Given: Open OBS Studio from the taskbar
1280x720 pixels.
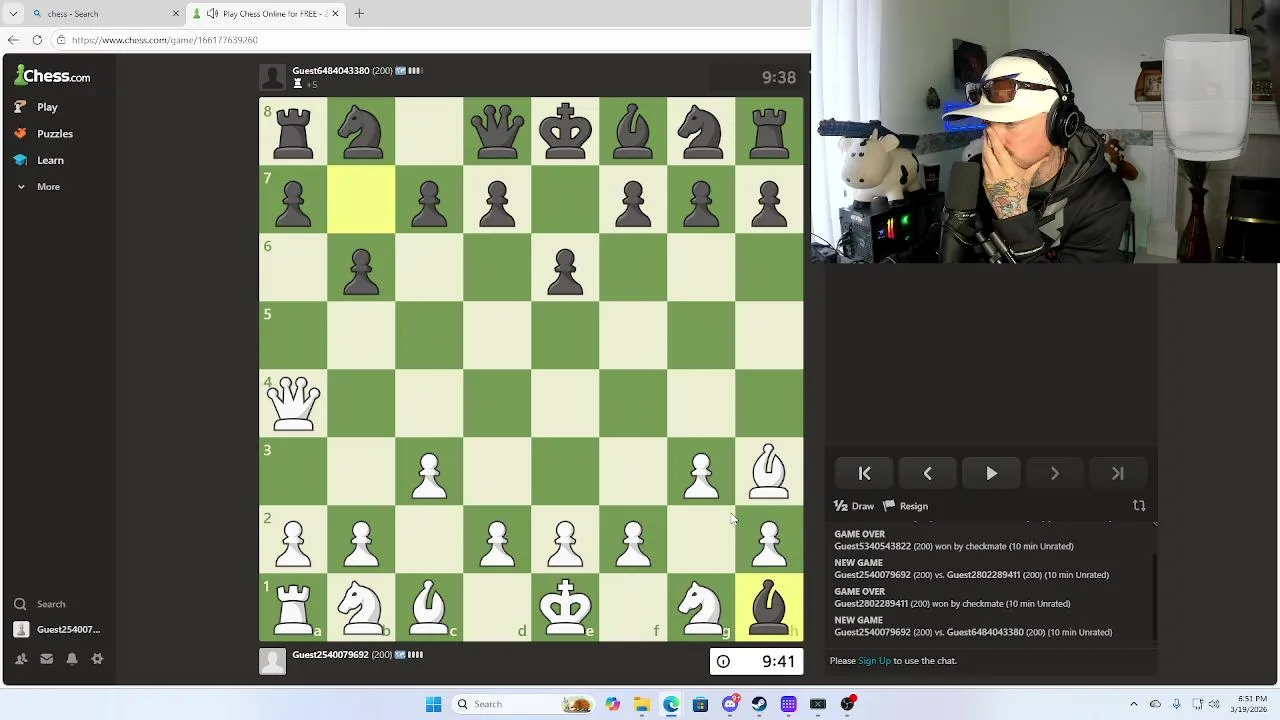Looking at the screenshot, I should [848, 704].
